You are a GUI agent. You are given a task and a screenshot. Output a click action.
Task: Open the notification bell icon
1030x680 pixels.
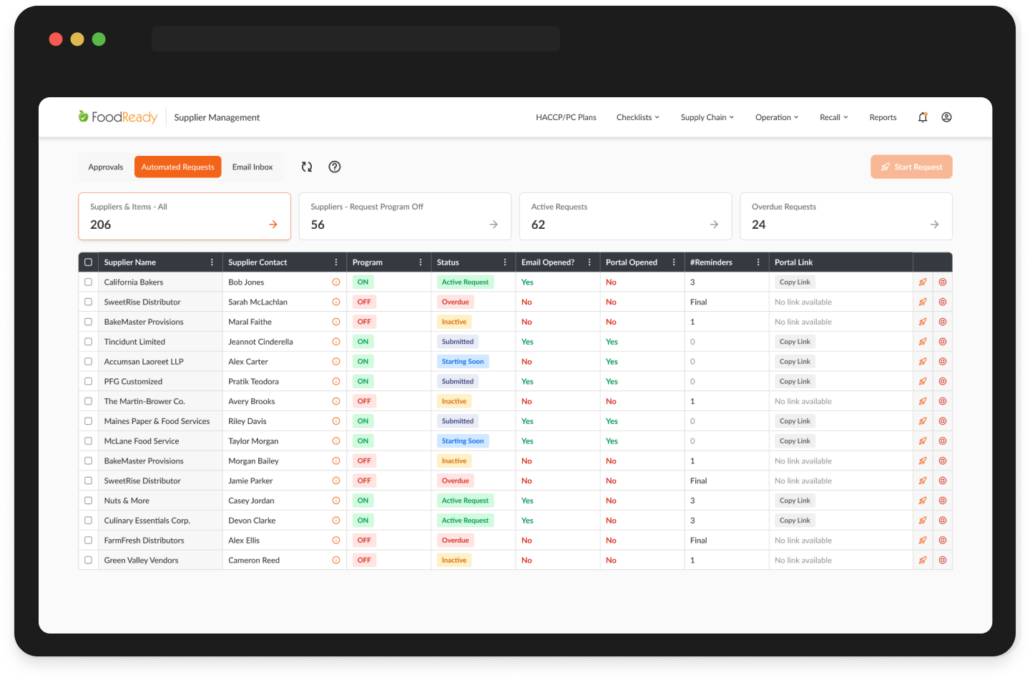(x=921, y=117)
